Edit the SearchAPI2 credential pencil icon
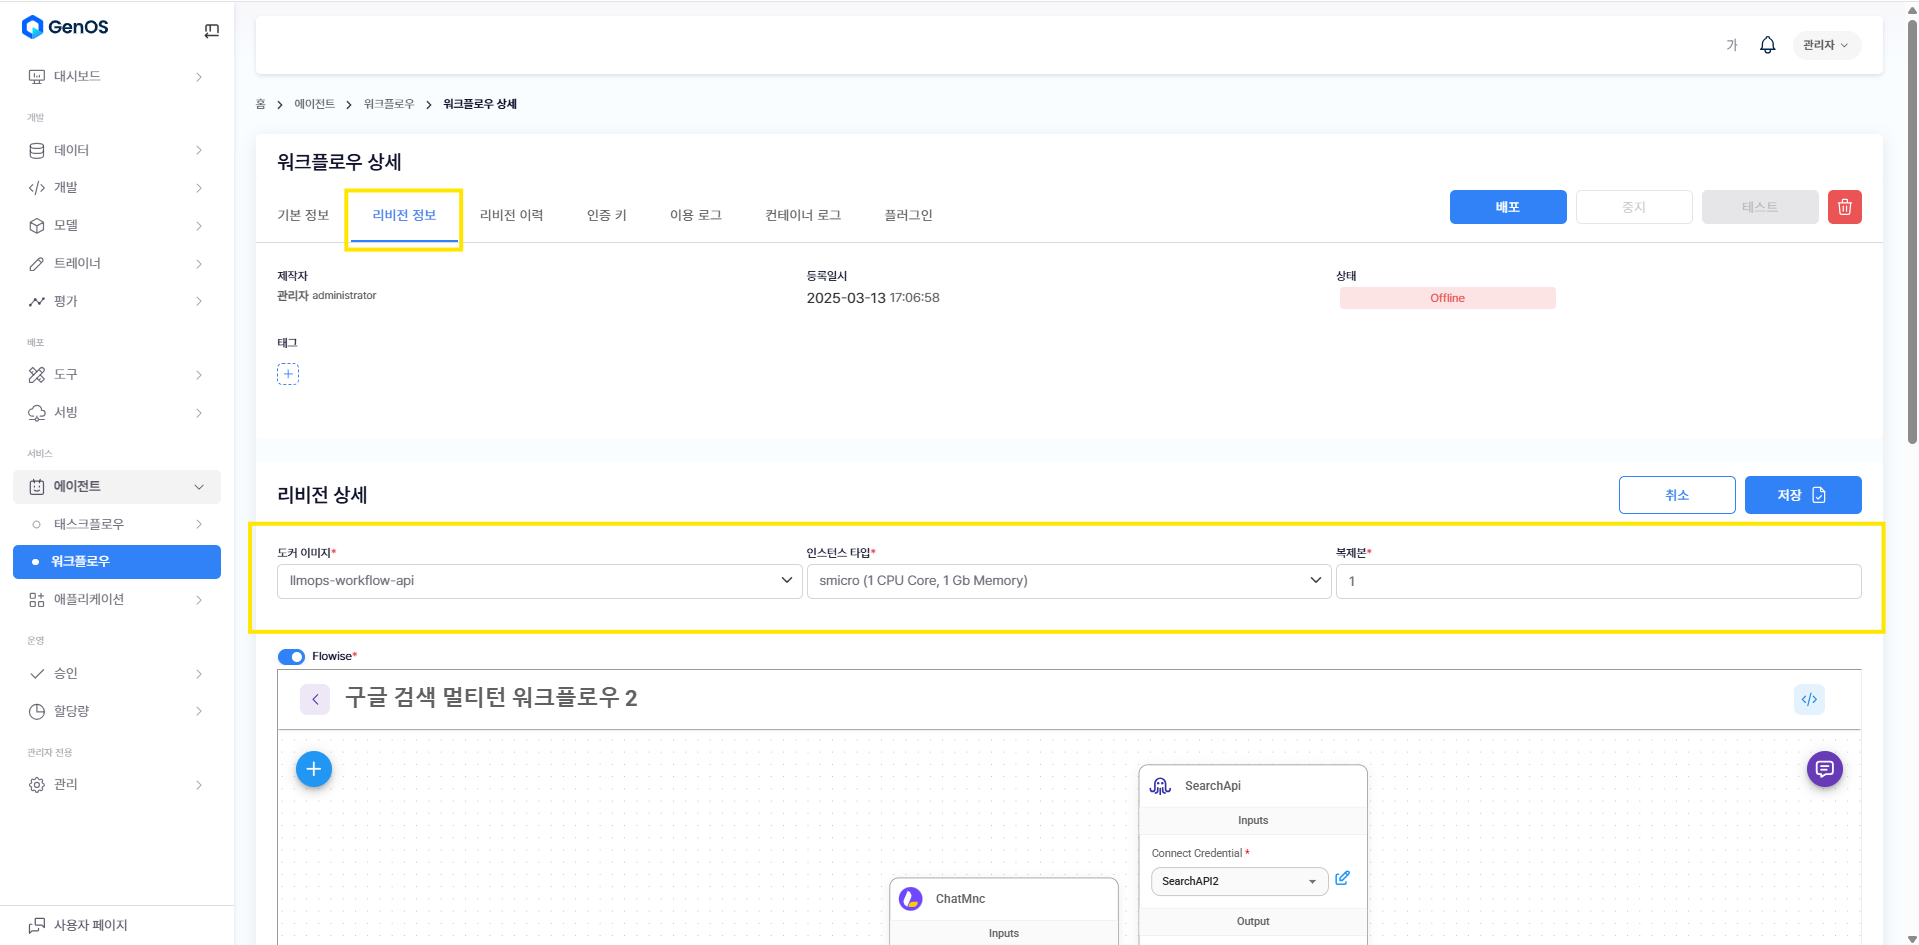This screenshot has height=945, width=1919. pyautogui.click(x=1342, y=878)
